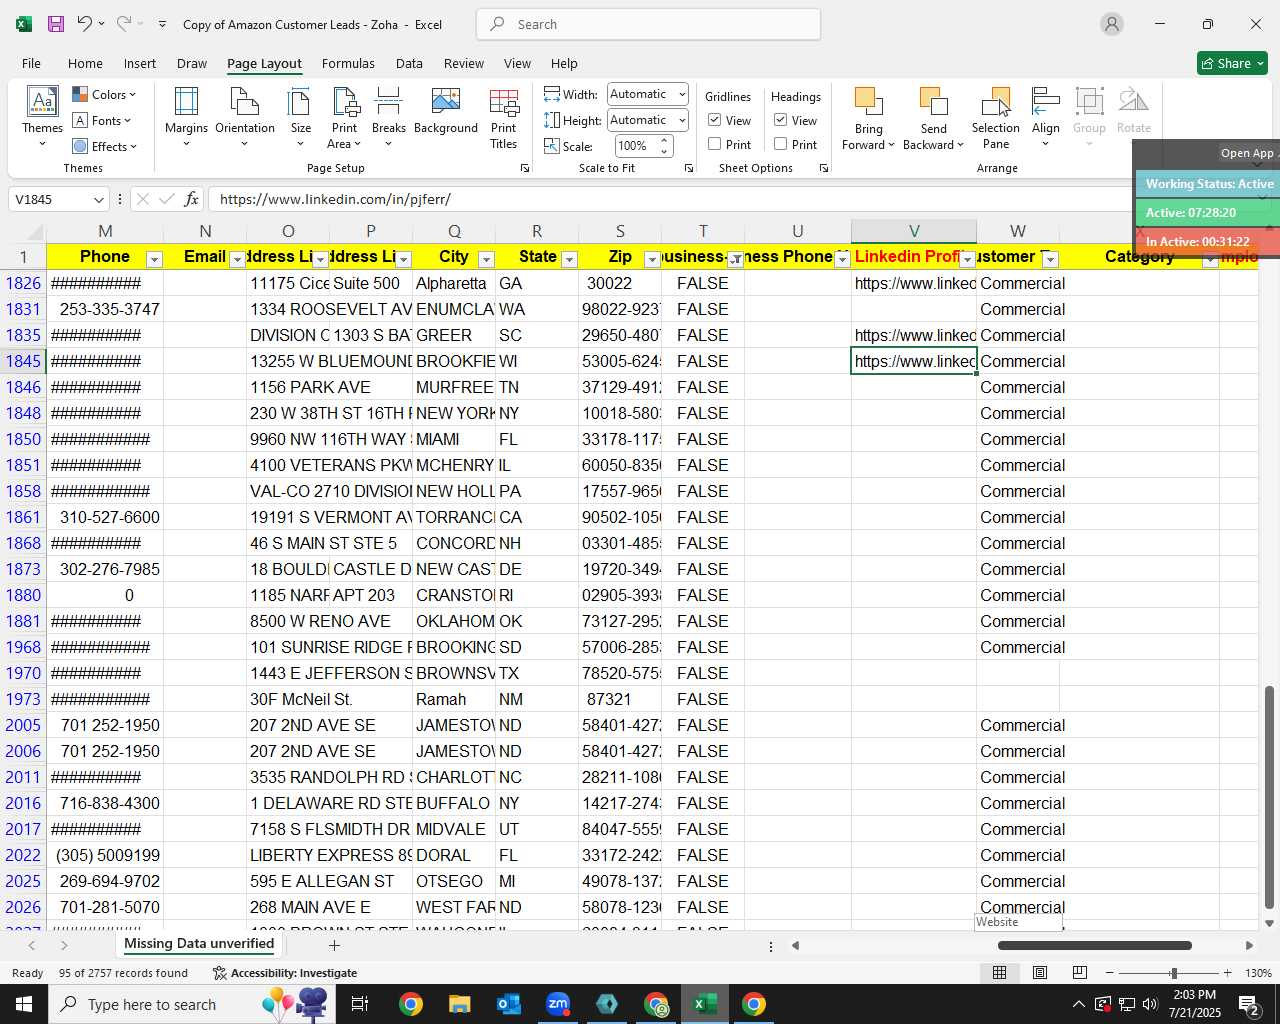Screen dimensions: 1280x1024
Task: Toggle Headings Print checkbox
Action: (x=781, y=144)
